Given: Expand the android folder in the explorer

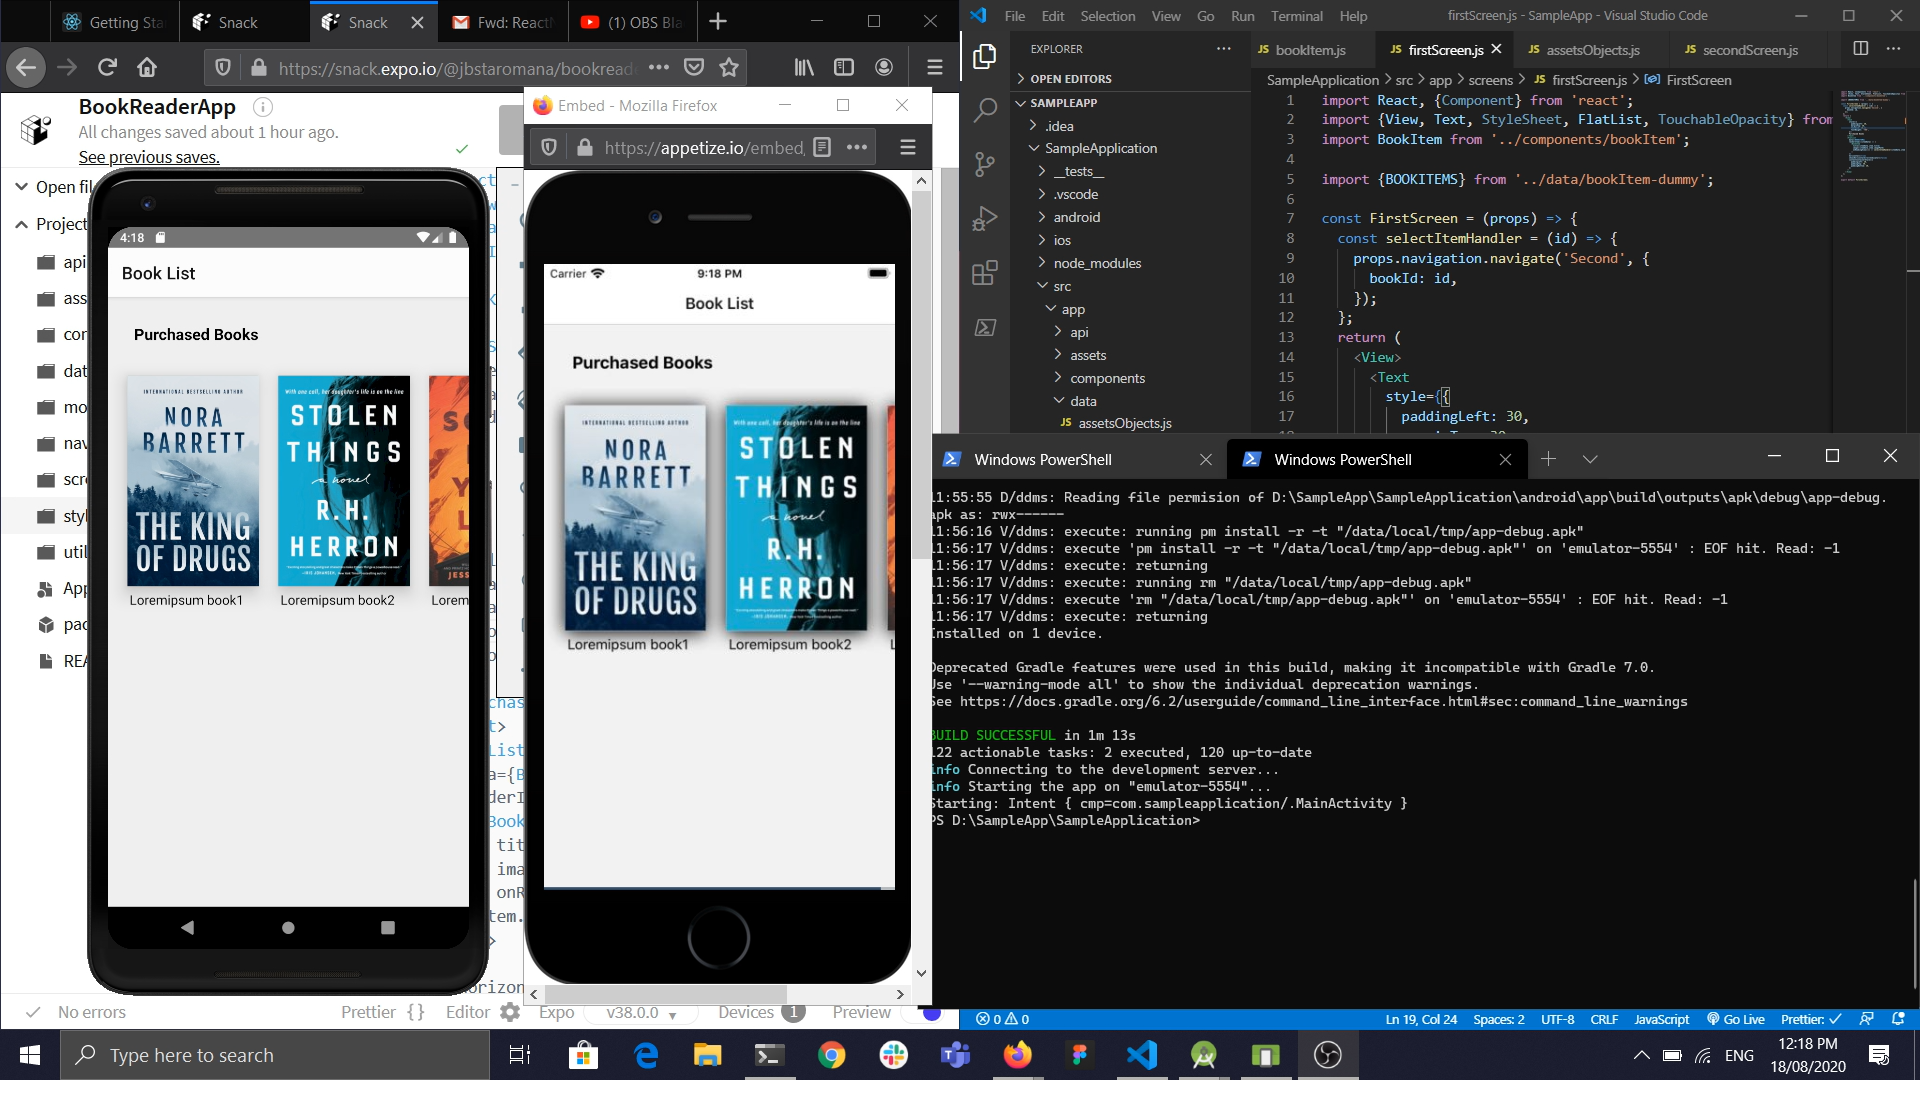Looking at the screenshot, I should point(1076,217).
